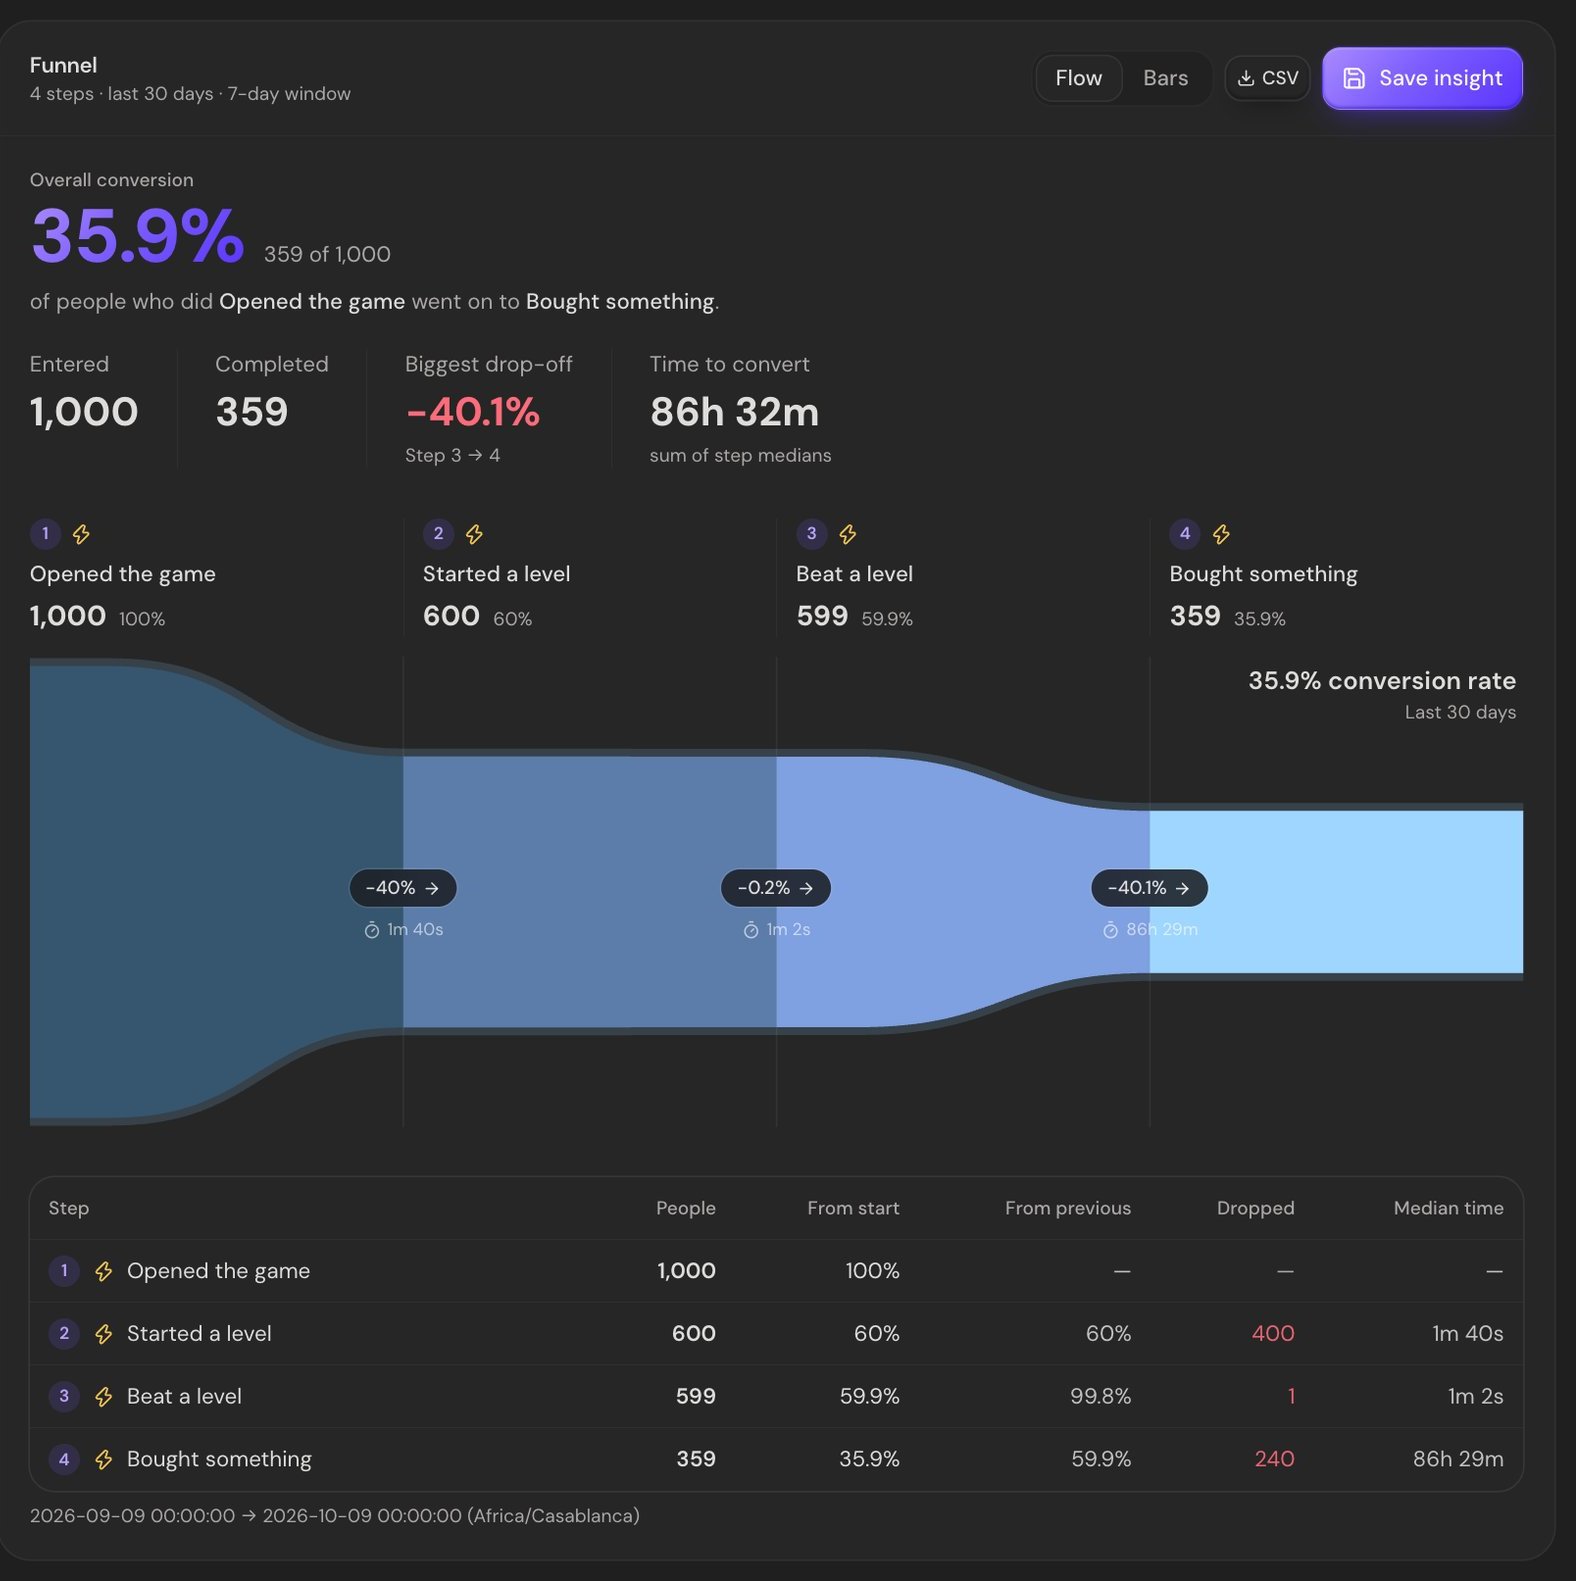Click the lightning icon above Bought something

(x=1221, y=534)
